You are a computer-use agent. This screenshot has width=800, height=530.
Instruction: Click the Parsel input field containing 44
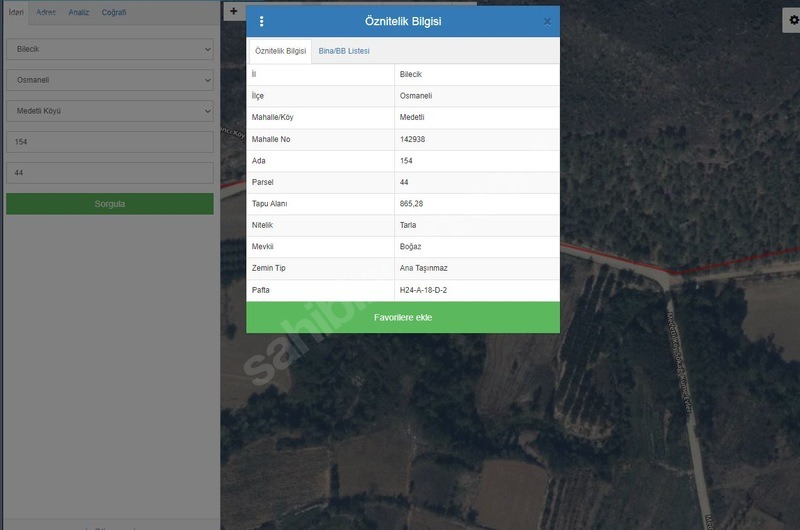coord(110,173)
